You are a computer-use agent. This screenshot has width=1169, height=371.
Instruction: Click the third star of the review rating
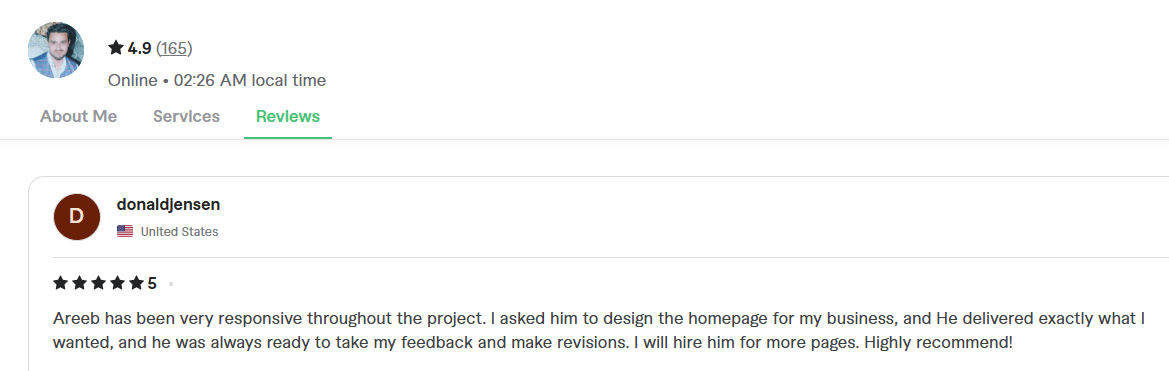click(98, 283)
